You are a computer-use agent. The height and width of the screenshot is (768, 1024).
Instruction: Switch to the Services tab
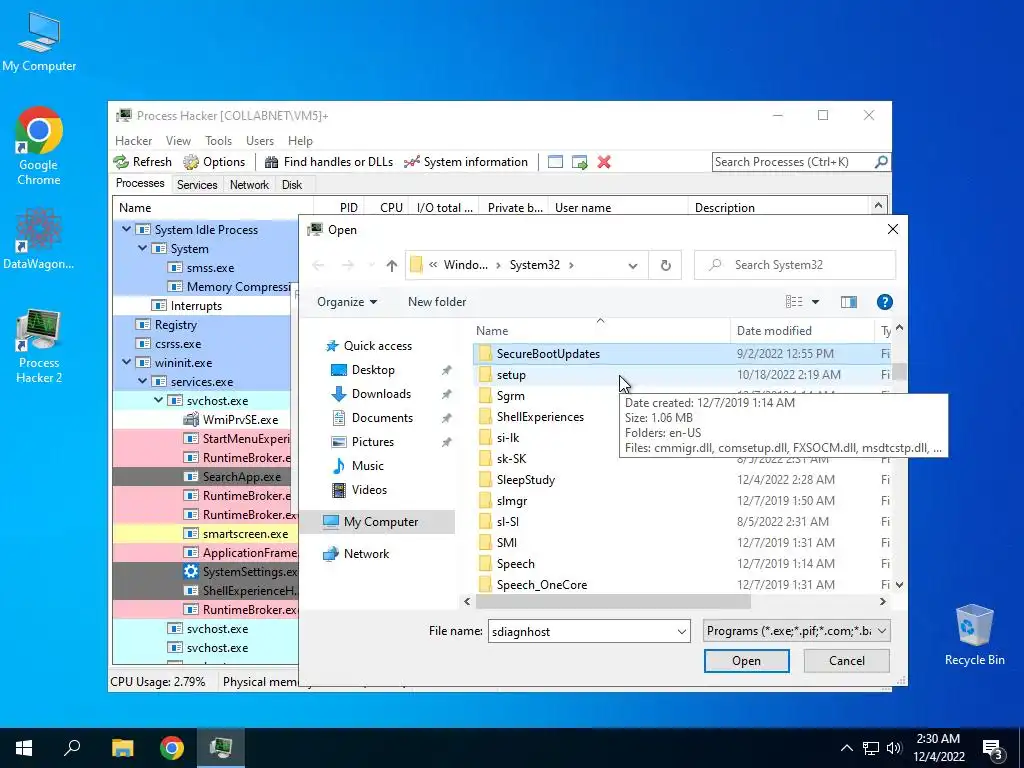point(197,185)
